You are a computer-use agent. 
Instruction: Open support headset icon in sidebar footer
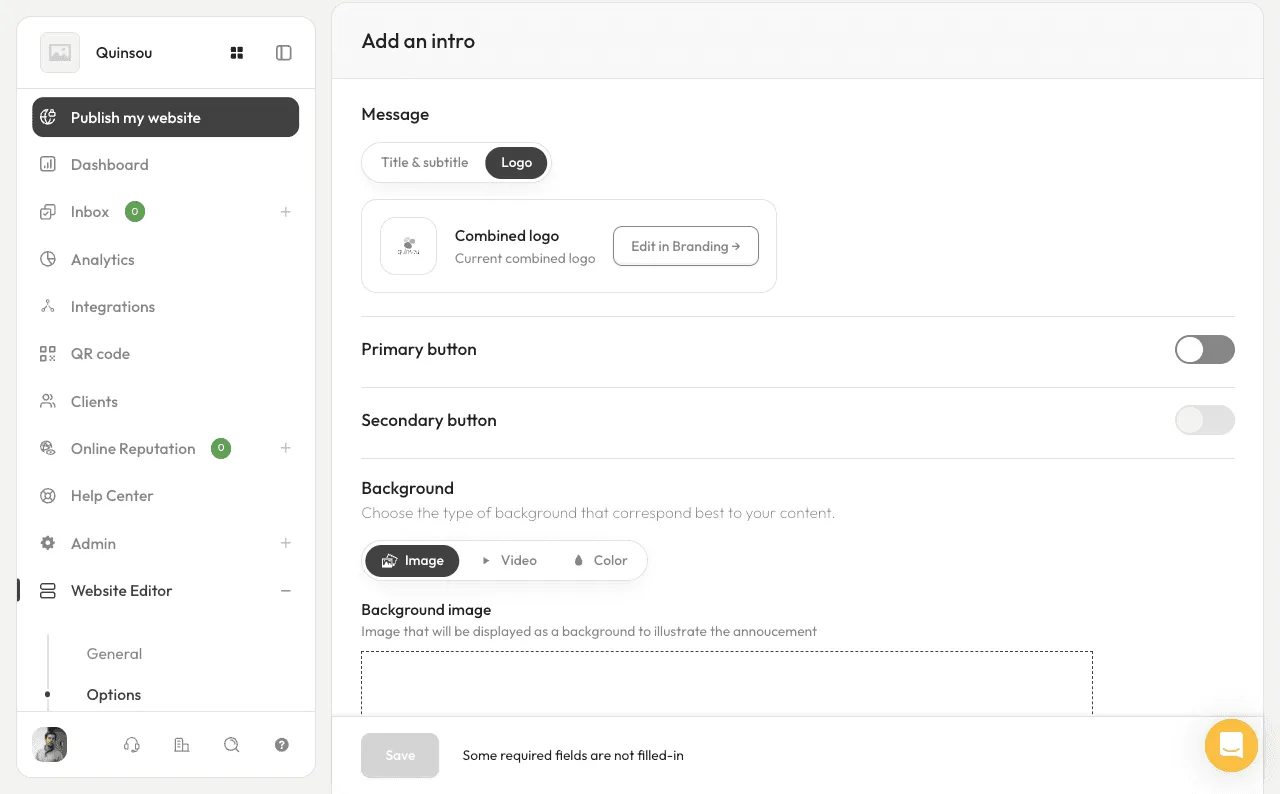(131, 745)
